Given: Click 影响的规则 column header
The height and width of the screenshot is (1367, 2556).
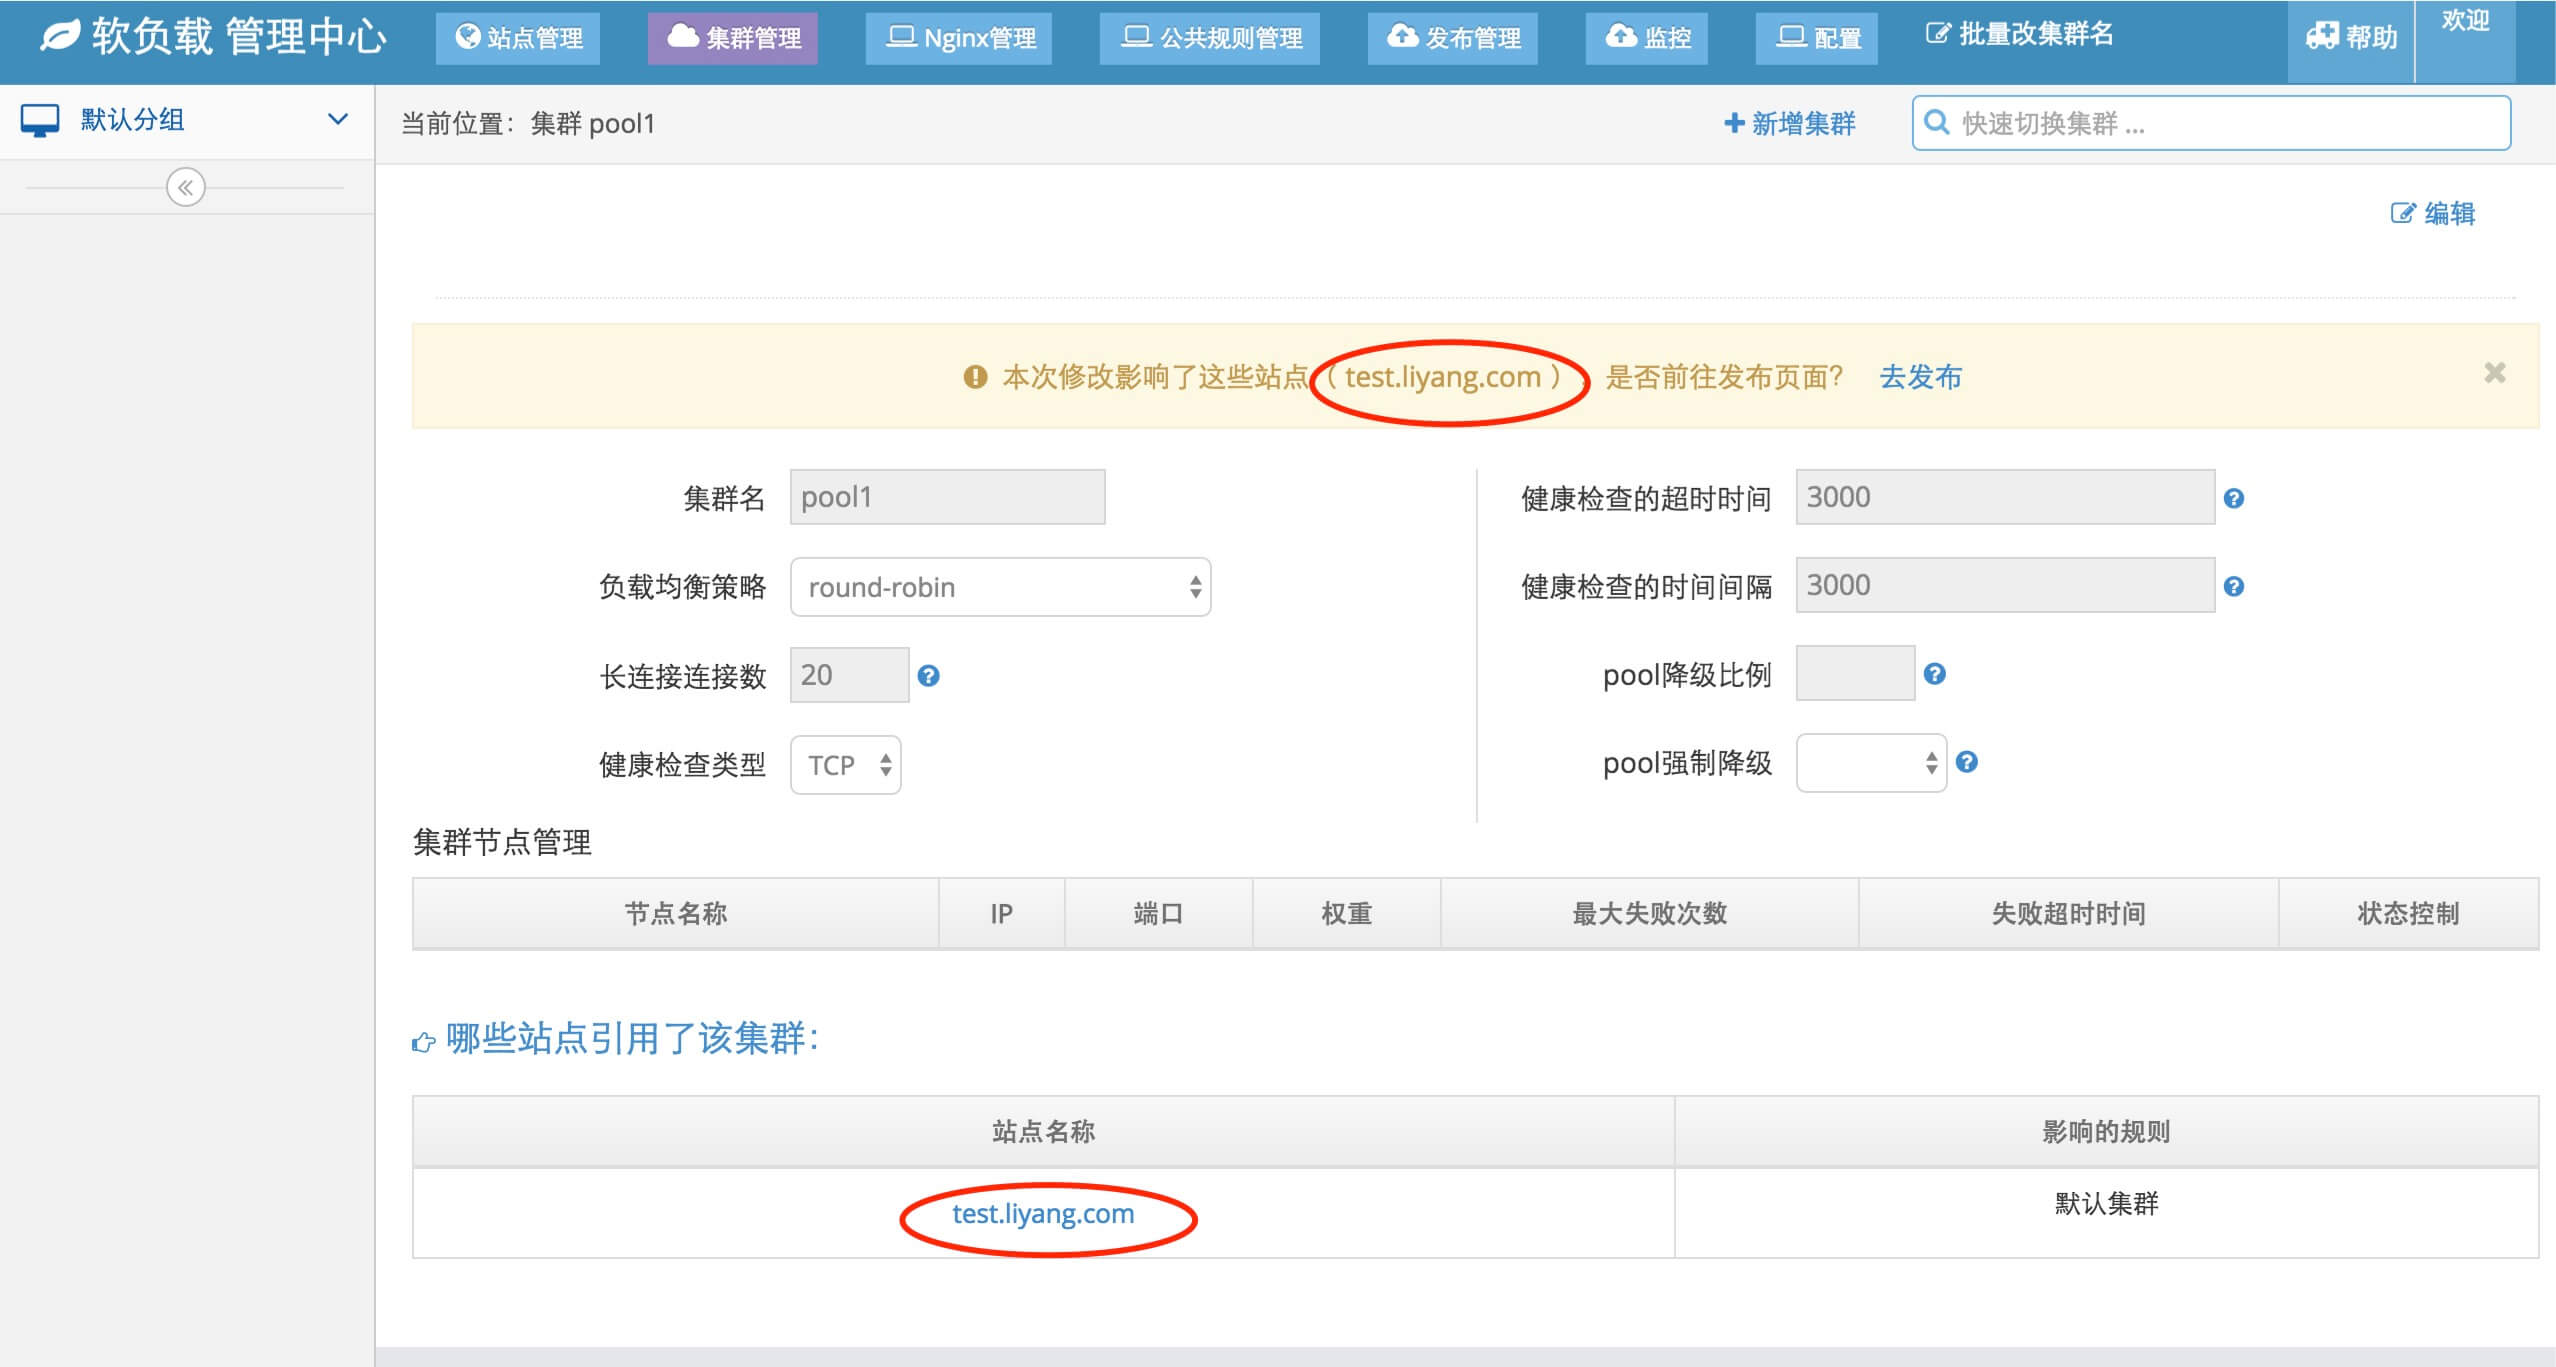Looking at the screenshot, I should 2107,1131.
